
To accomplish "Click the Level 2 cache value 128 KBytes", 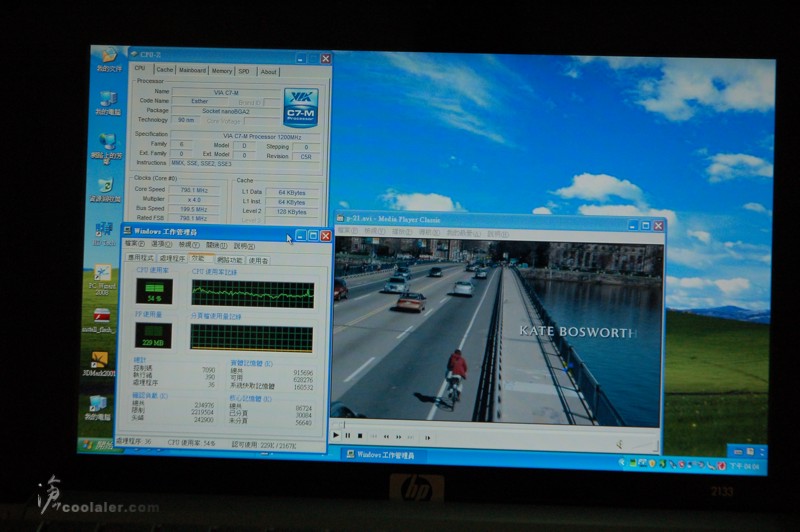I will [x=292, y=212].
